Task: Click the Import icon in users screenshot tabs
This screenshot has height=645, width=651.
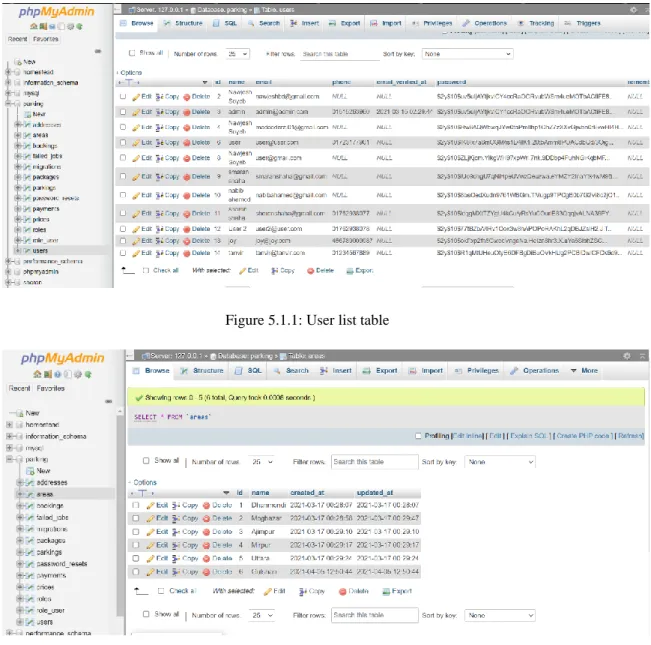Action: (x=374, y=23)
